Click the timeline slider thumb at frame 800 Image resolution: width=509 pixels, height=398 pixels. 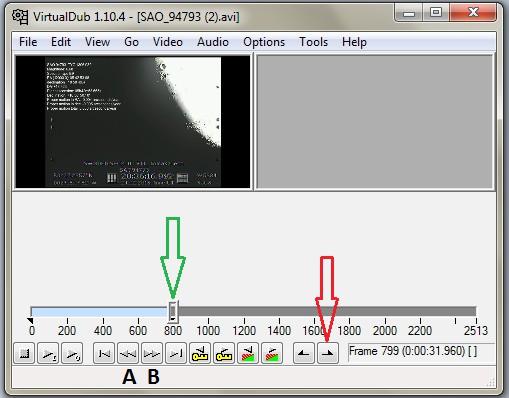click(173, 311)
